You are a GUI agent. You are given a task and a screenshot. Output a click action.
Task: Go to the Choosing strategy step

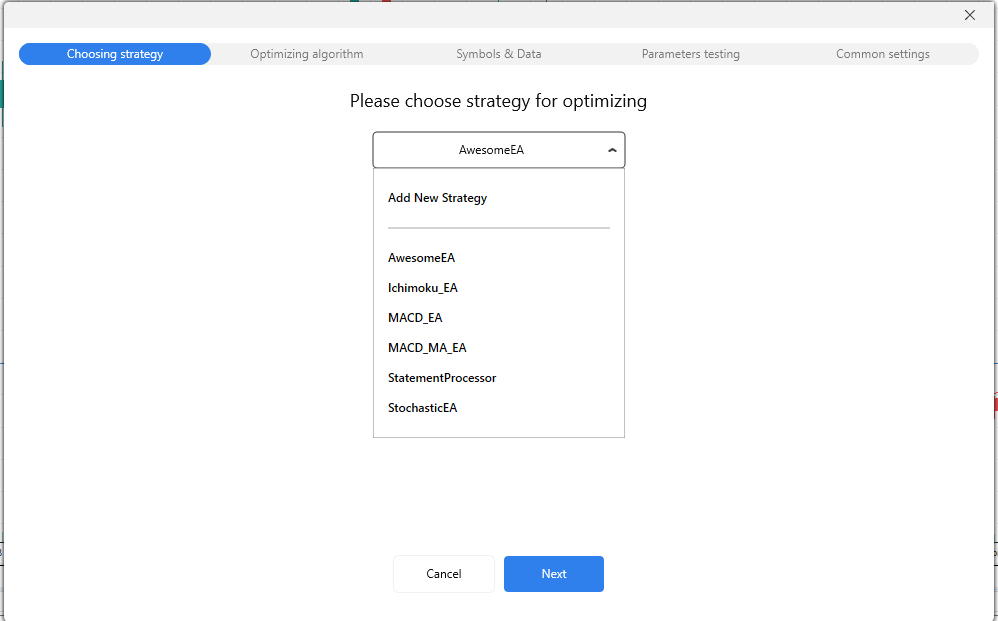(115, 54)
